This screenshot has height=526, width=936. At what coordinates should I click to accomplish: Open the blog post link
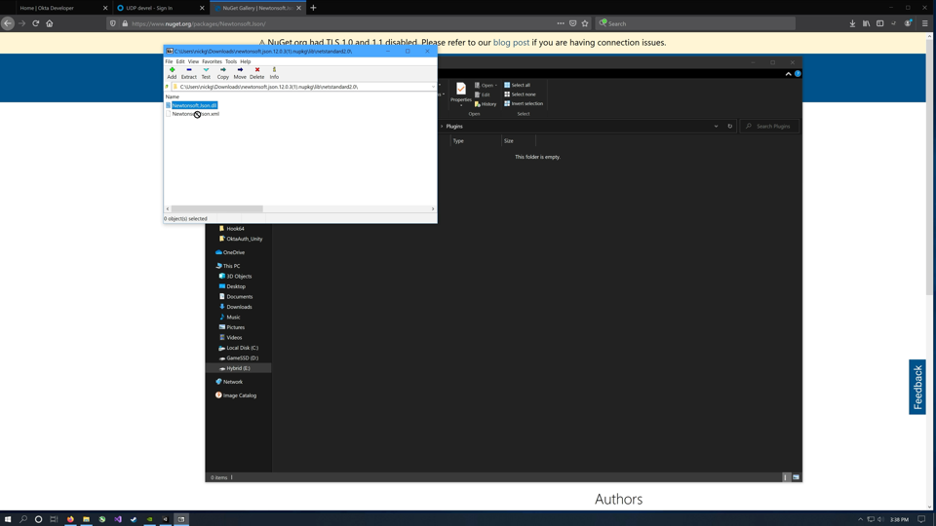point(511,43)
